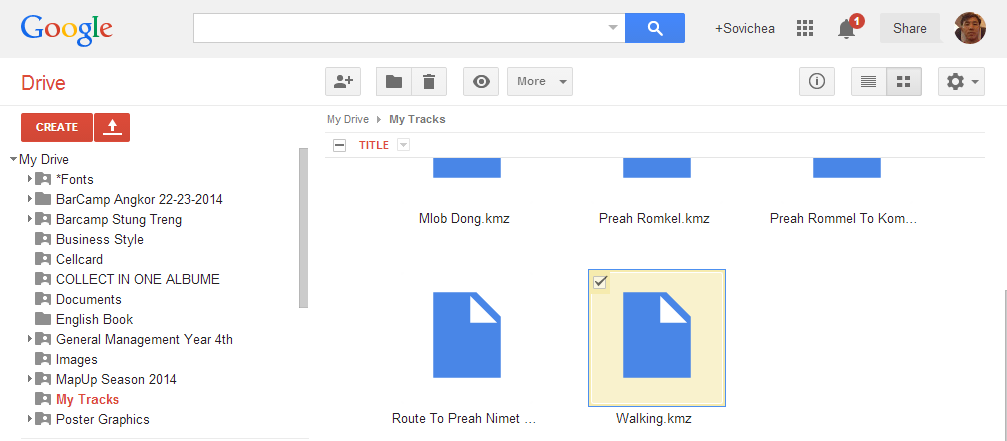
Task: Uncheck the Walking.kmz checkbox
Action: pyautogui.click(x=600, y=282)
